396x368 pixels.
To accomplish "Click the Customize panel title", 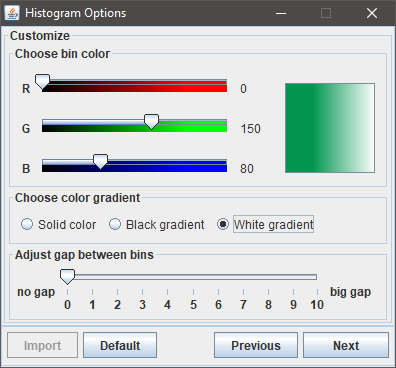I will pyautogui.click(x=40, y=36).
